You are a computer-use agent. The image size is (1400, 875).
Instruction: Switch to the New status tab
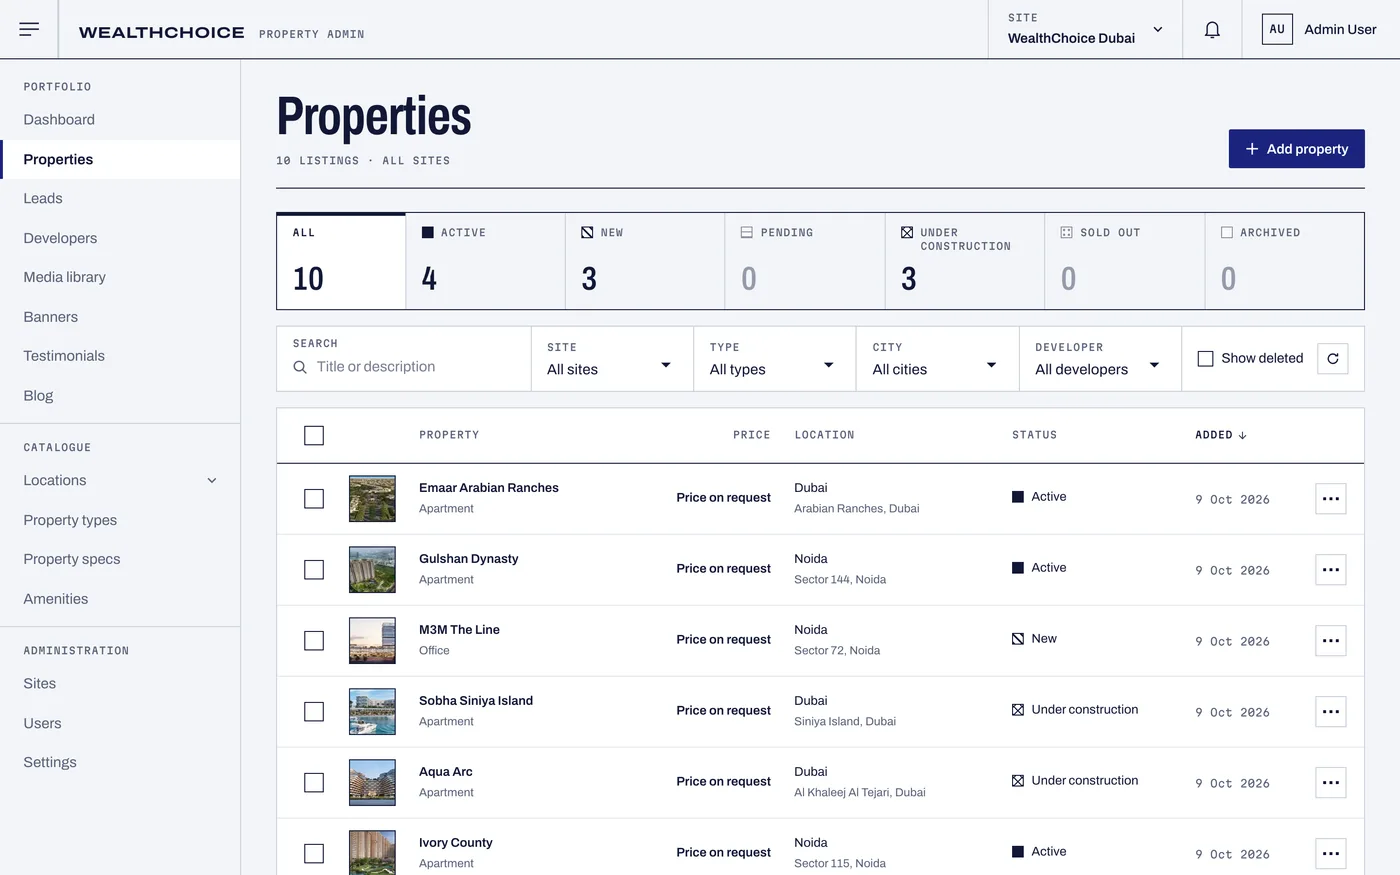click(x=645, y=261)
